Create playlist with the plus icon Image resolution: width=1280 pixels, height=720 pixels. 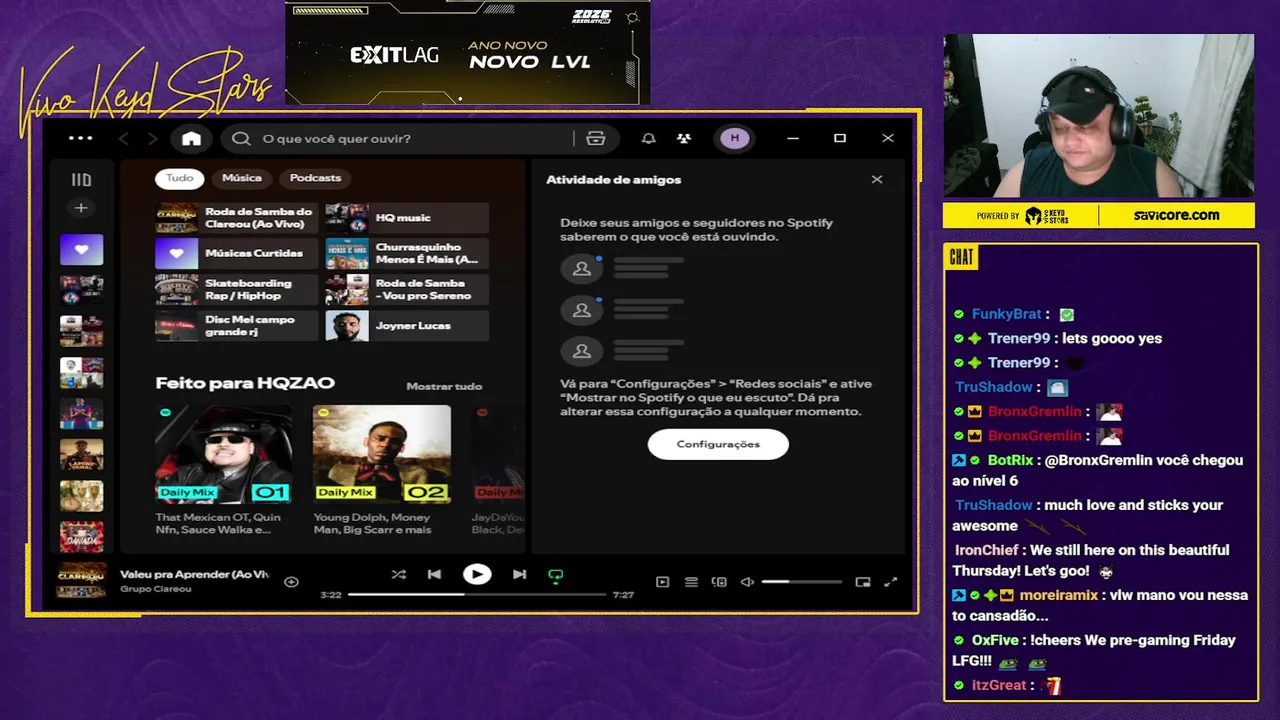tap(81, 208)
